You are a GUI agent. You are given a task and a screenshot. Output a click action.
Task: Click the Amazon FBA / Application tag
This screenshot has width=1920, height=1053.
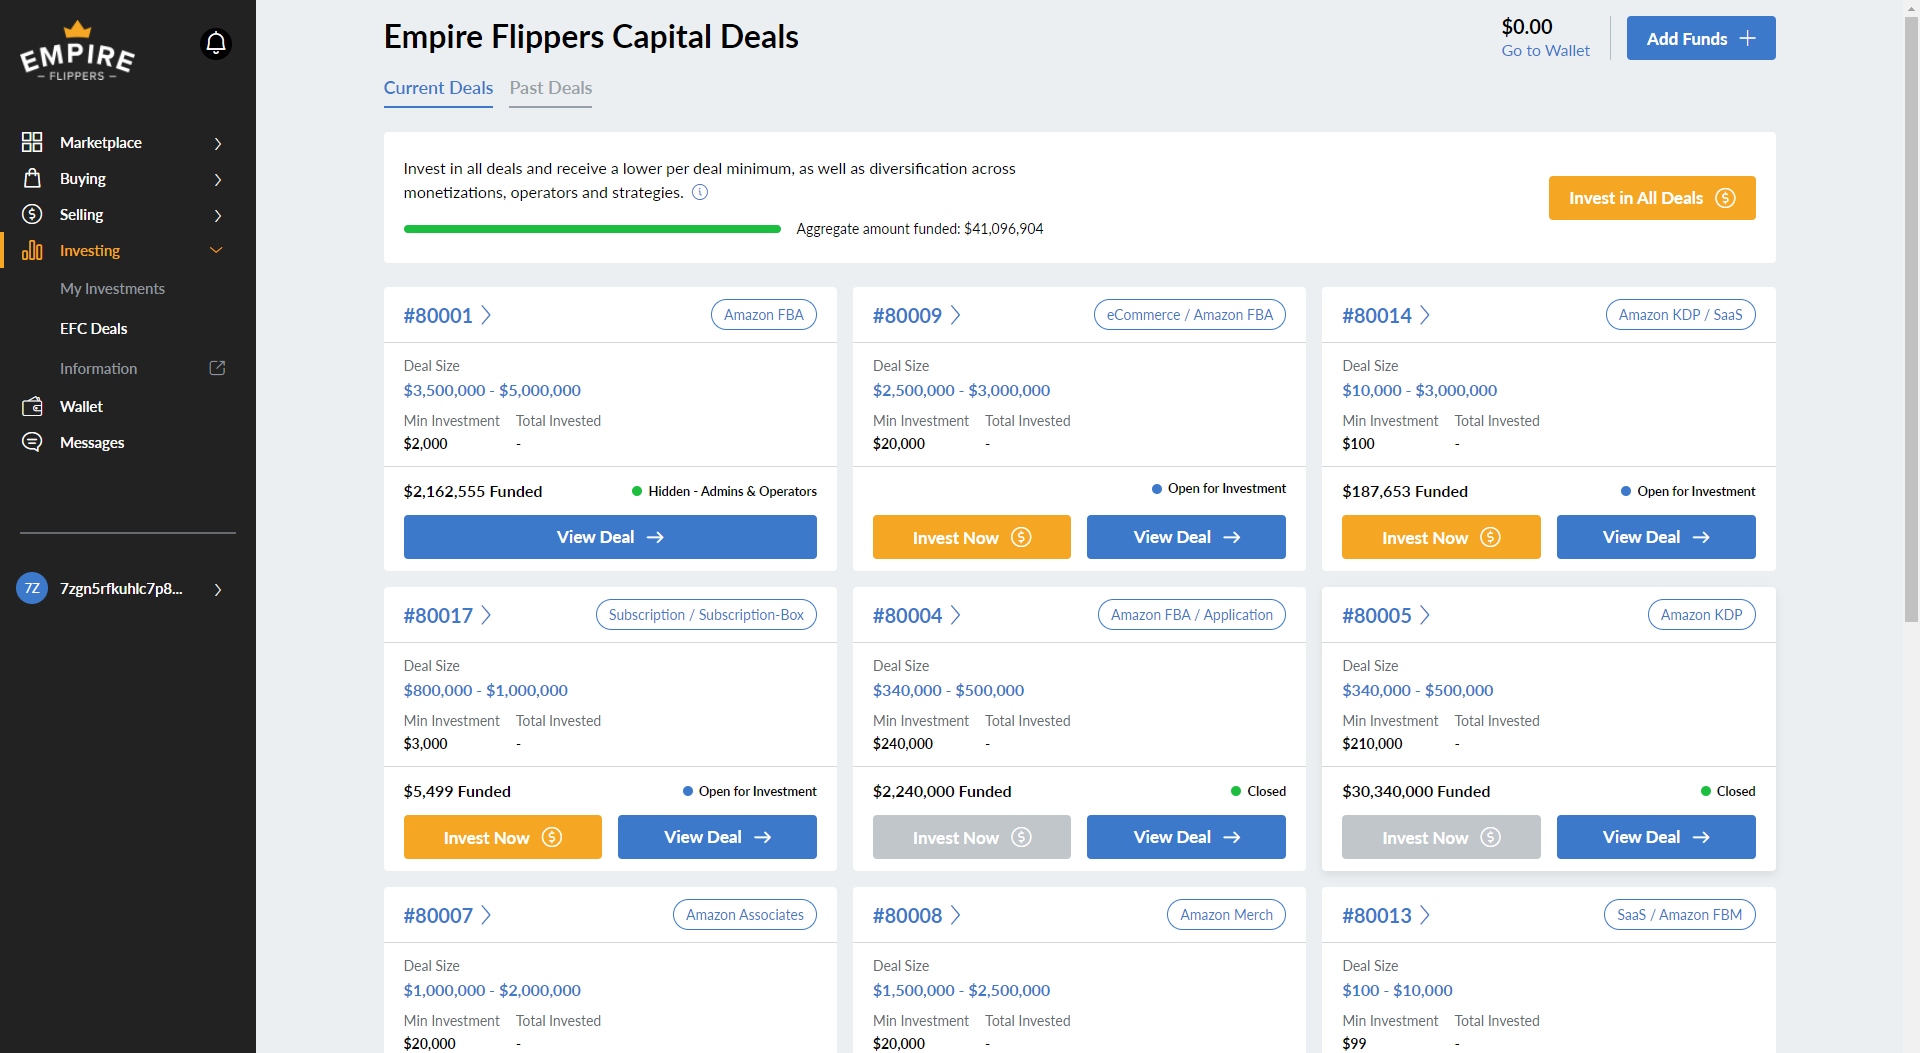[1192, 615]
